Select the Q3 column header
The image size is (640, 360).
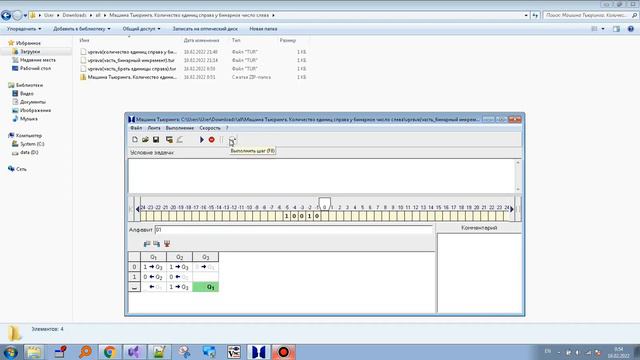click(x=205, y=257)
